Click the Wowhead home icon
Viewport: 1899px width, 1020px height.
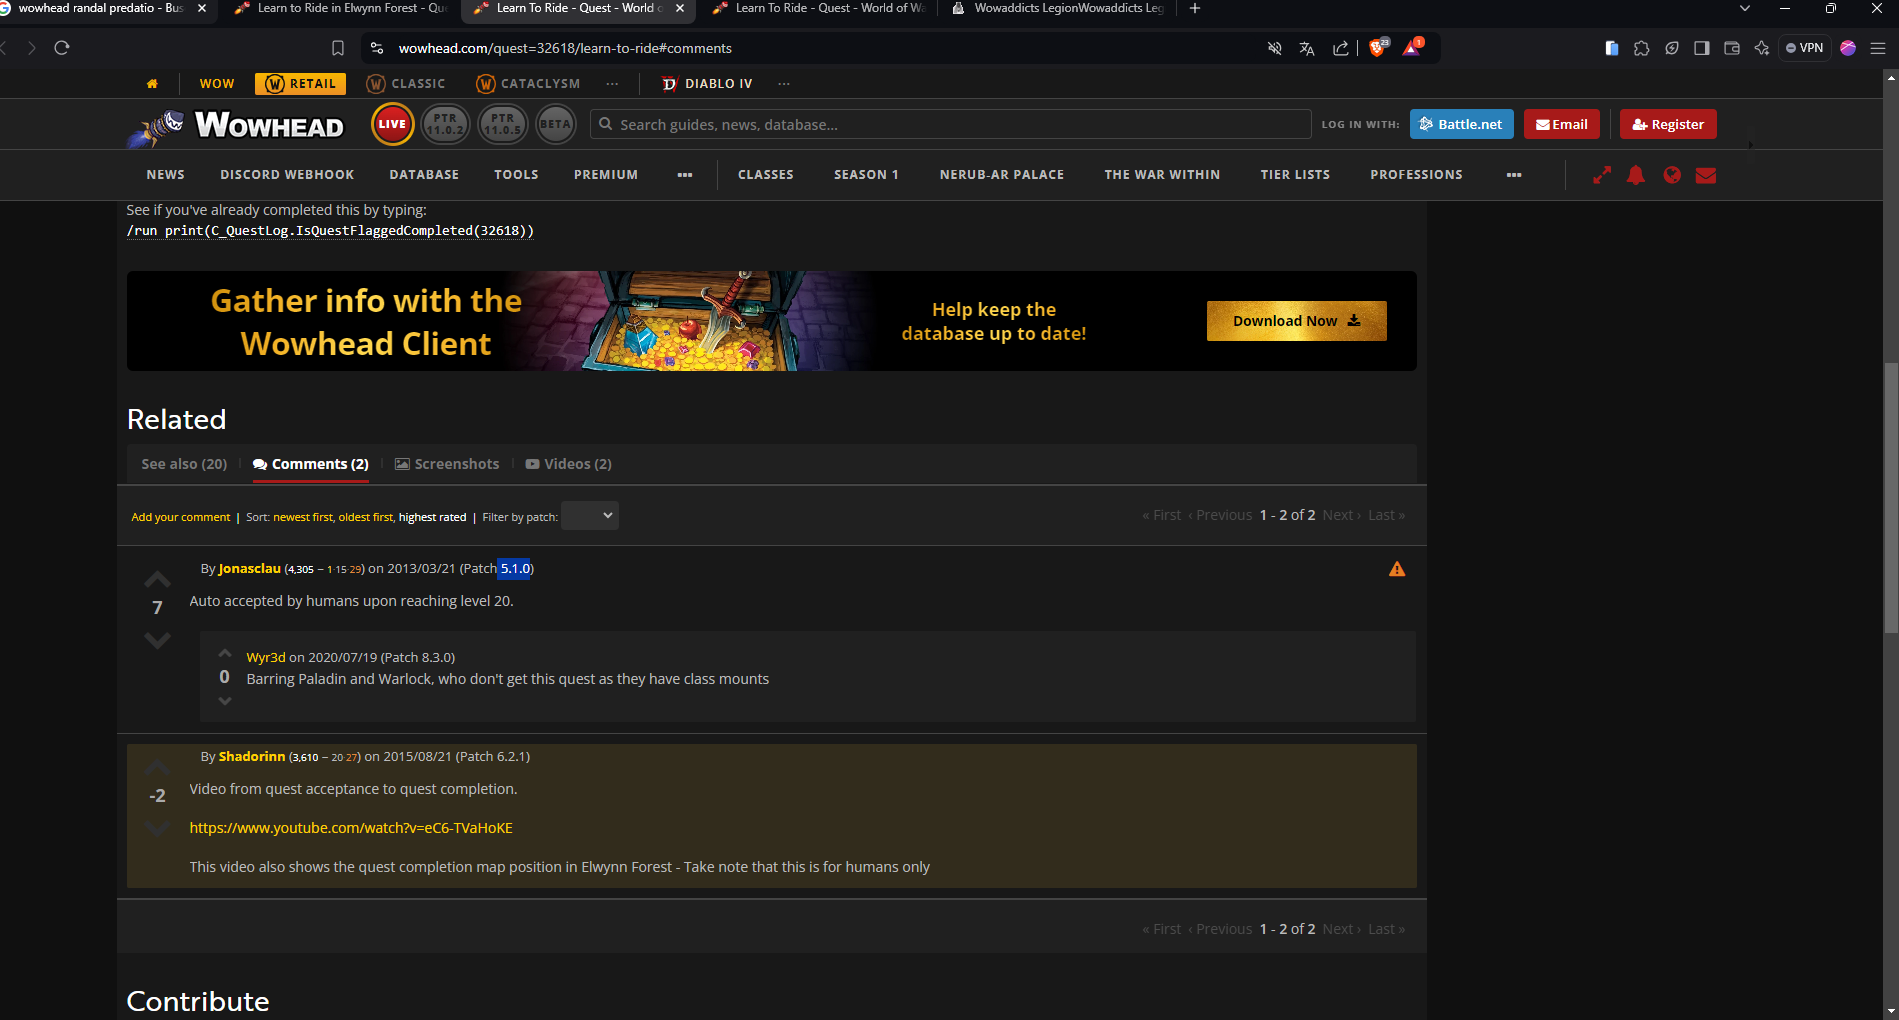pyautogui.click(x=152, y=84)
